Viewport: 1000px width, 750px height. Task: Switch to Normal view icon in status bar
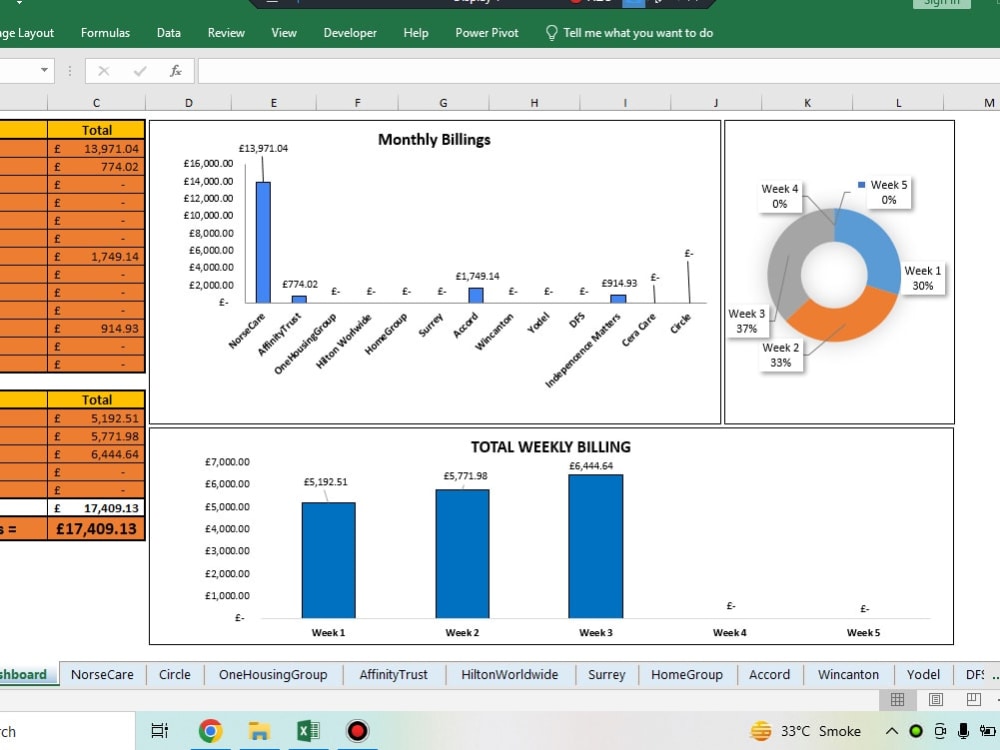897,700
